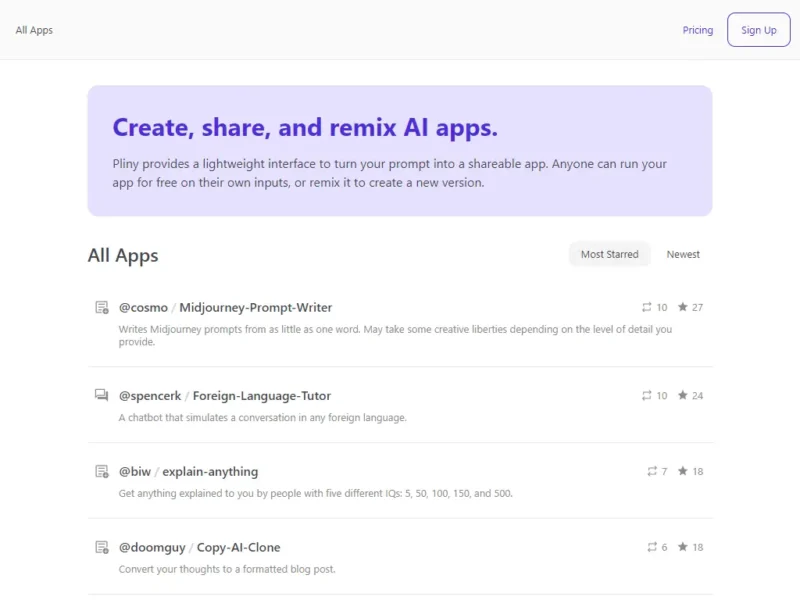Visit the @spencerk profile link
Viewport: 800px width, 600px height.
(x=149, y=395)
